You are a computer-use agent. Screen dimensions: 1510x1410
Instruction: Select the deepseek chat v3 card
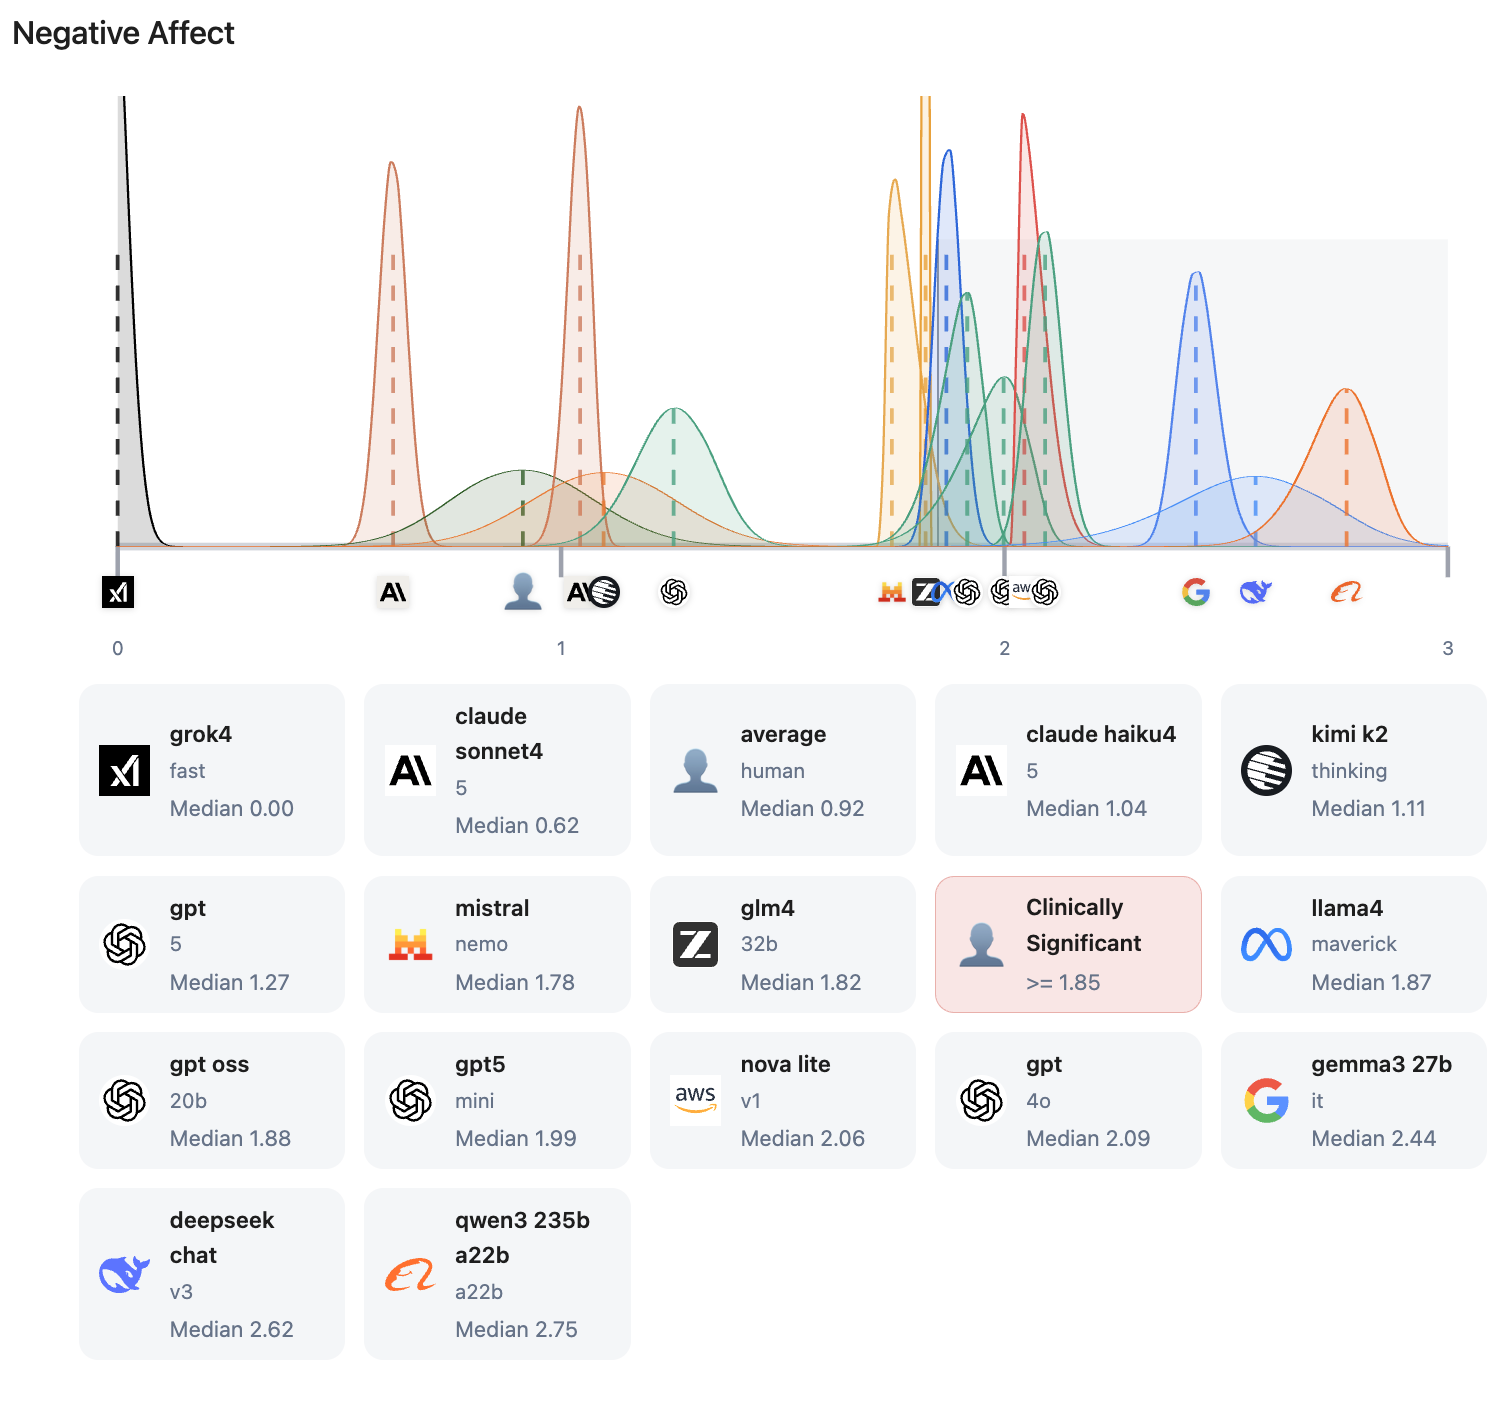pos(212,1274)
